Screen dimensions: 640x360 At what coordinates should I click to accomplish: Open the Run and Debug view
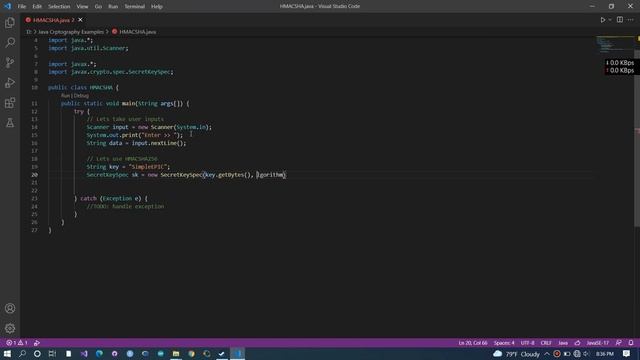10,82
